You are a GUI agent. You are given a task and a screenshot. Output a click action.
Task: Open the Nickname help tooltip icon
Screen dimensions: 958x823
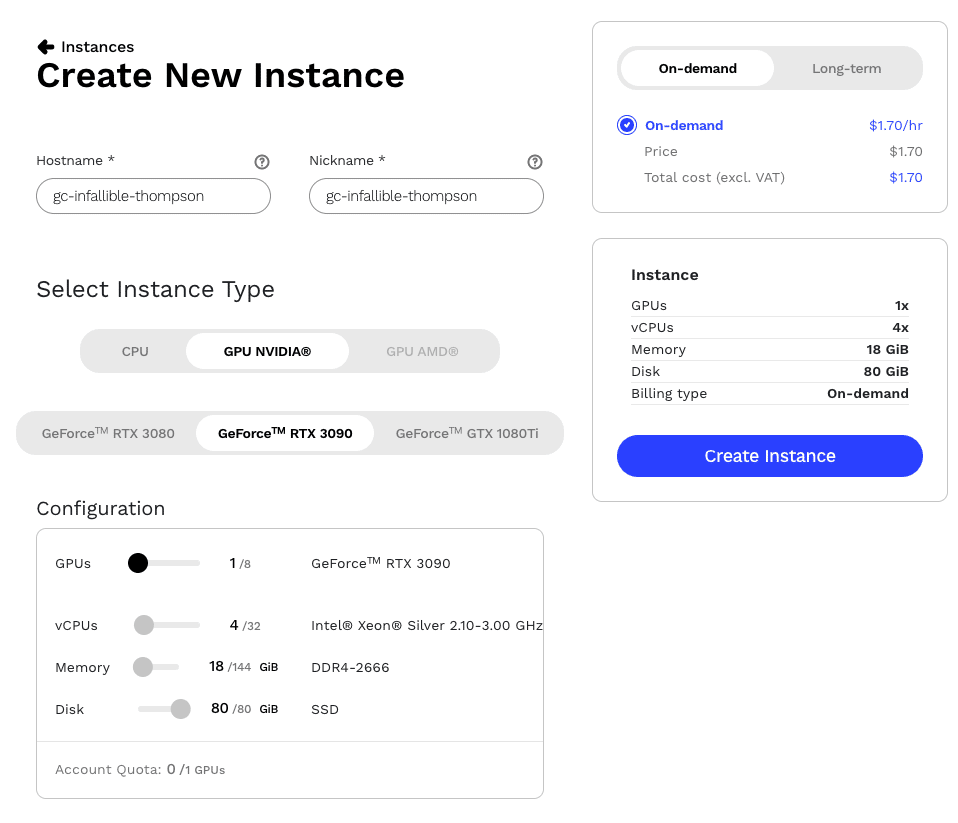[535, 161]
